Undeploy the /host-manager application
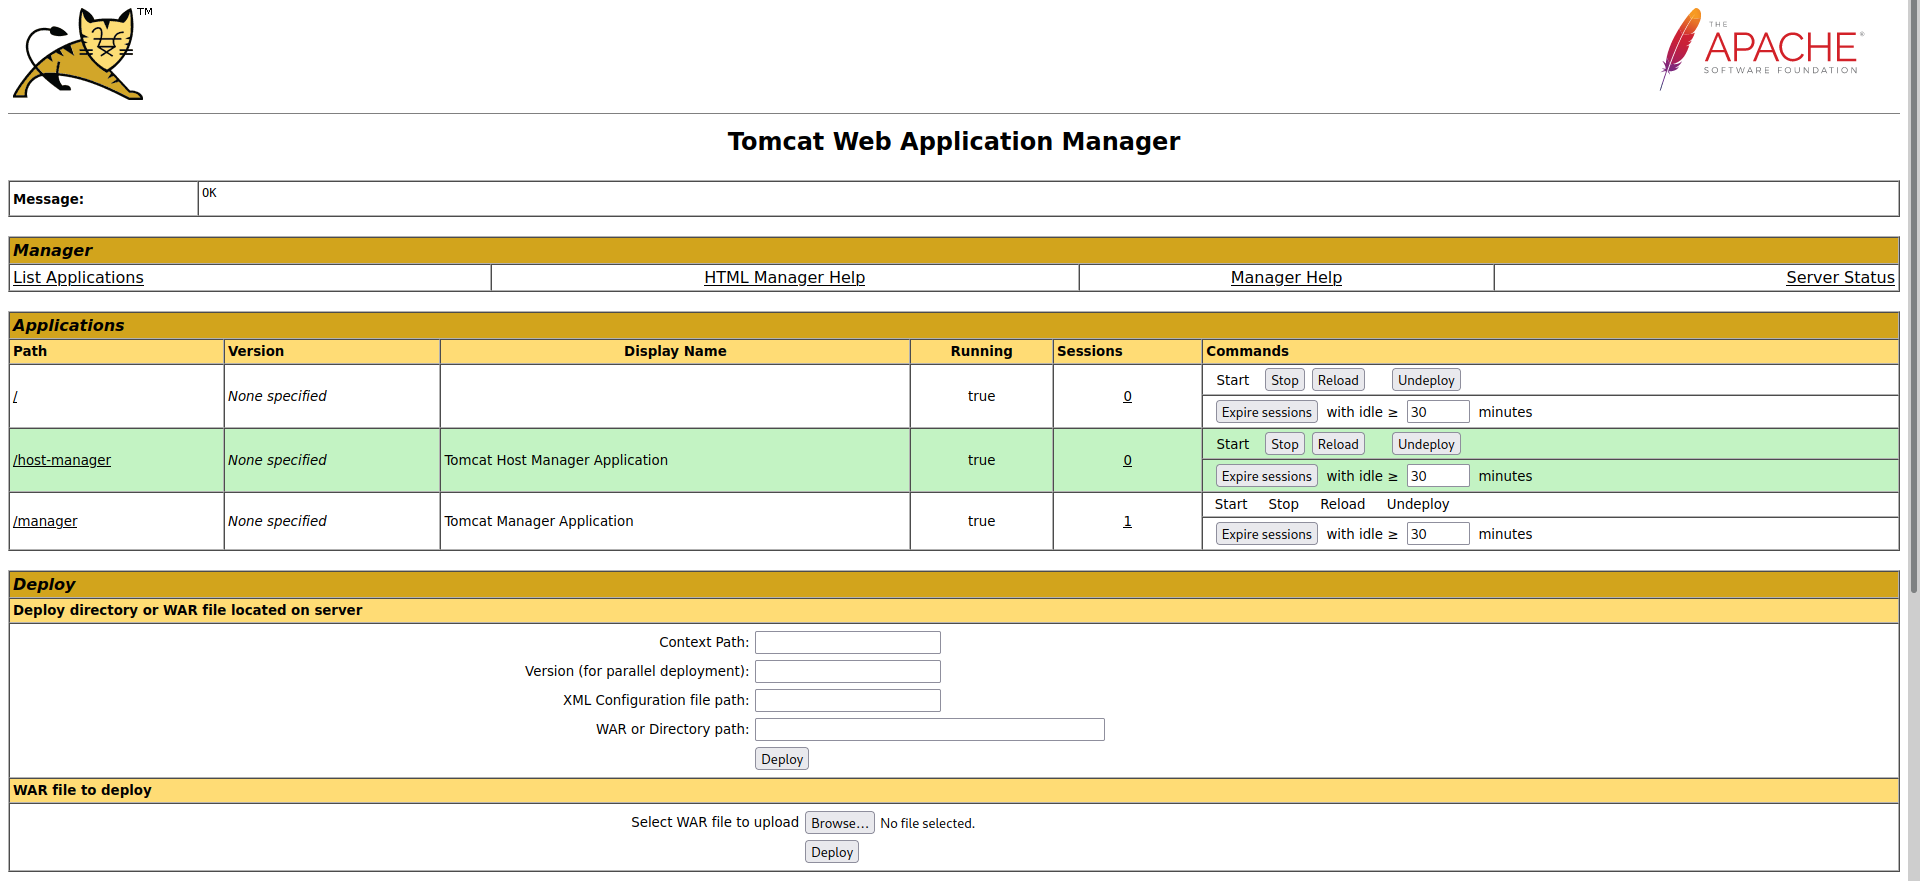The image size is (1920, 881). (1426, 445)
